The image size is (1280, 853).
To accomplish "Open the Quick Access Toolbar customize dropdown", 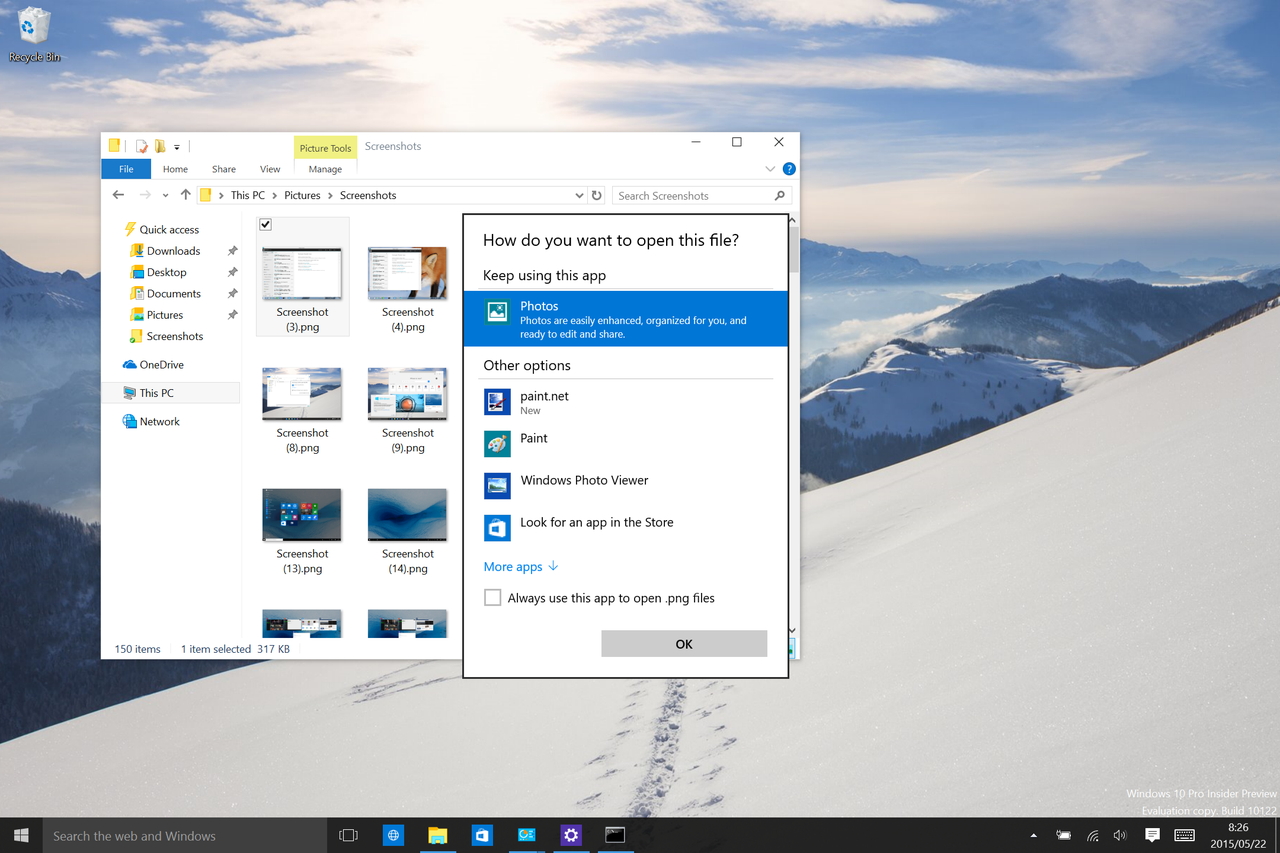I will pos(177,147).
